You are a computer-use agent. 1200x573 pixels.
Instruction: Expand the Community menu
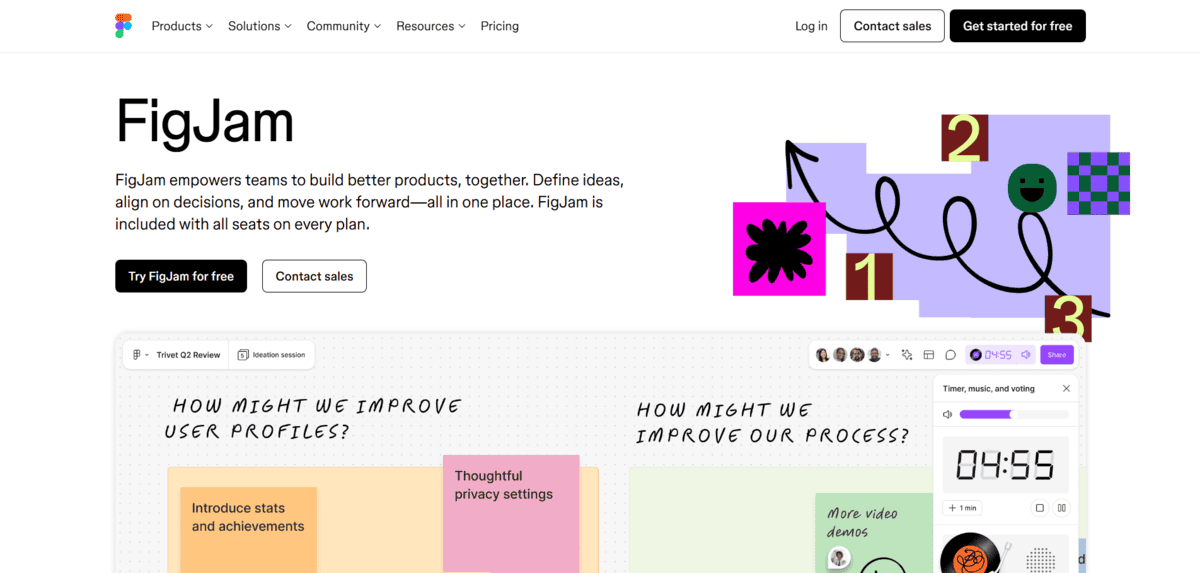tap(344, 26)
